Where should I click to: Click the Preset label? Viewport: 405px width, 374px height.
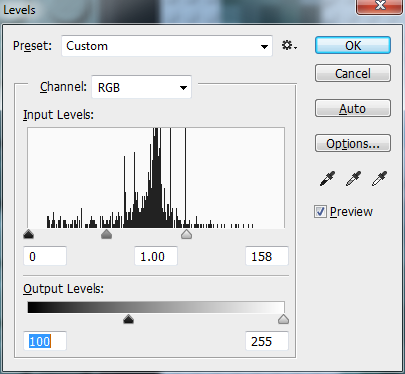pos(32,46)
